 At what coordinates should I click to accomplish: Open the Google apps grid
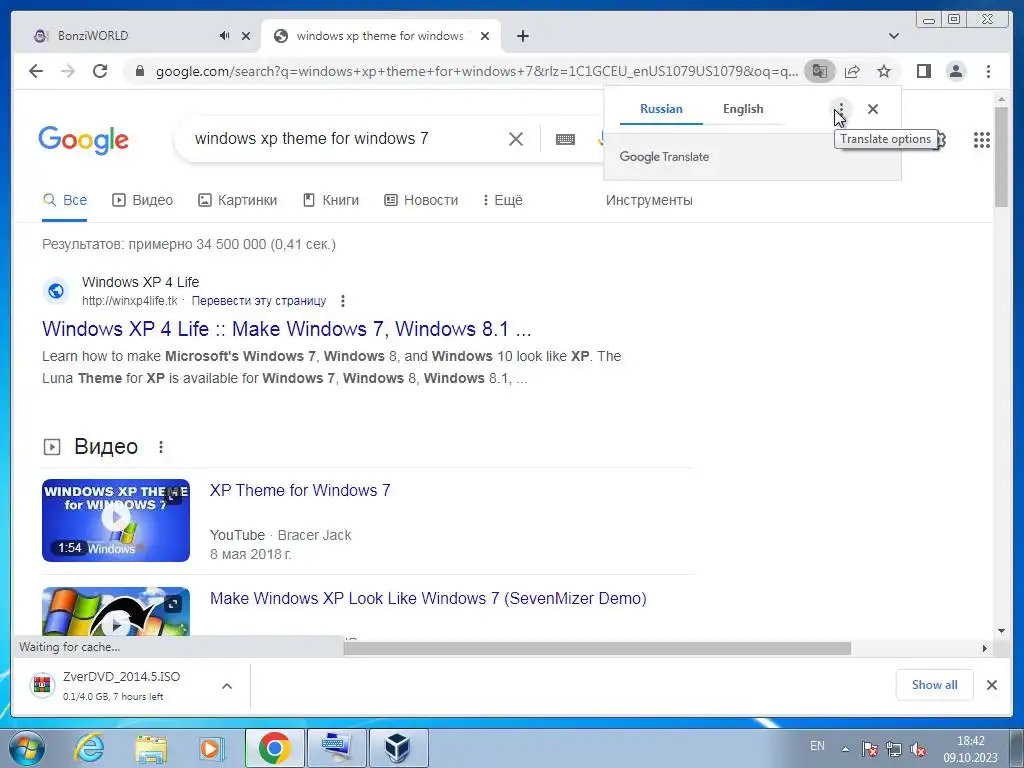click(x=982, y=140)
